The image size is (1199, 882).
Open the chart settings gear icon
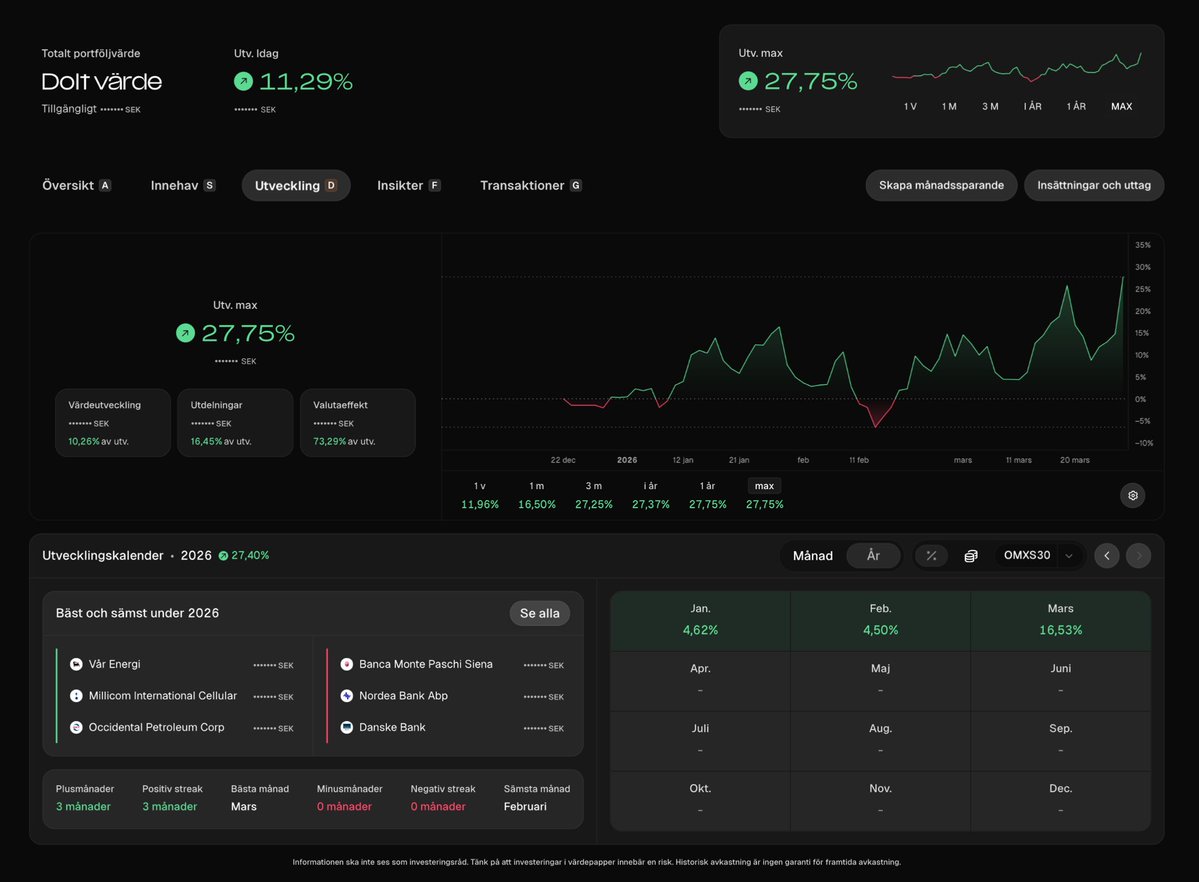[x=1132, y=496]
